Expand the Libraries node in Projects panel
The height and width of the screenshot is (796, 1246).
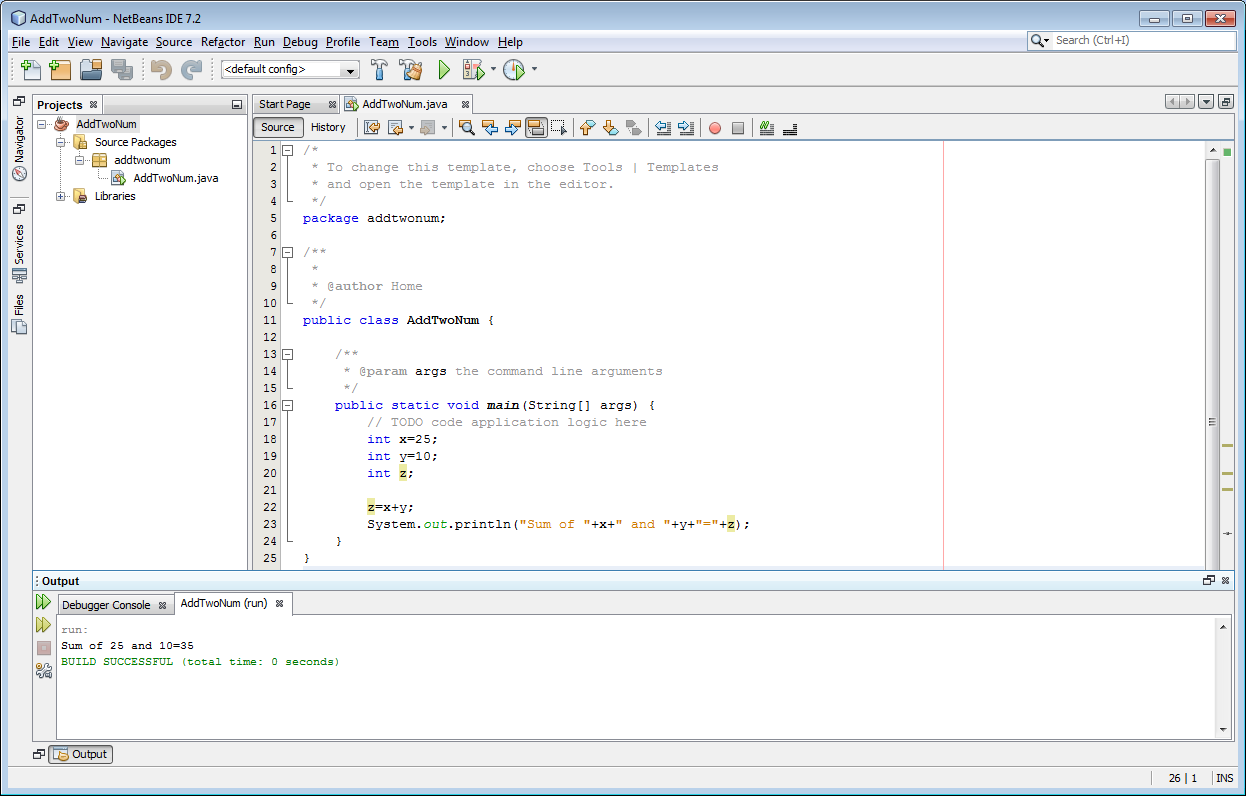[x=60, y=196]
